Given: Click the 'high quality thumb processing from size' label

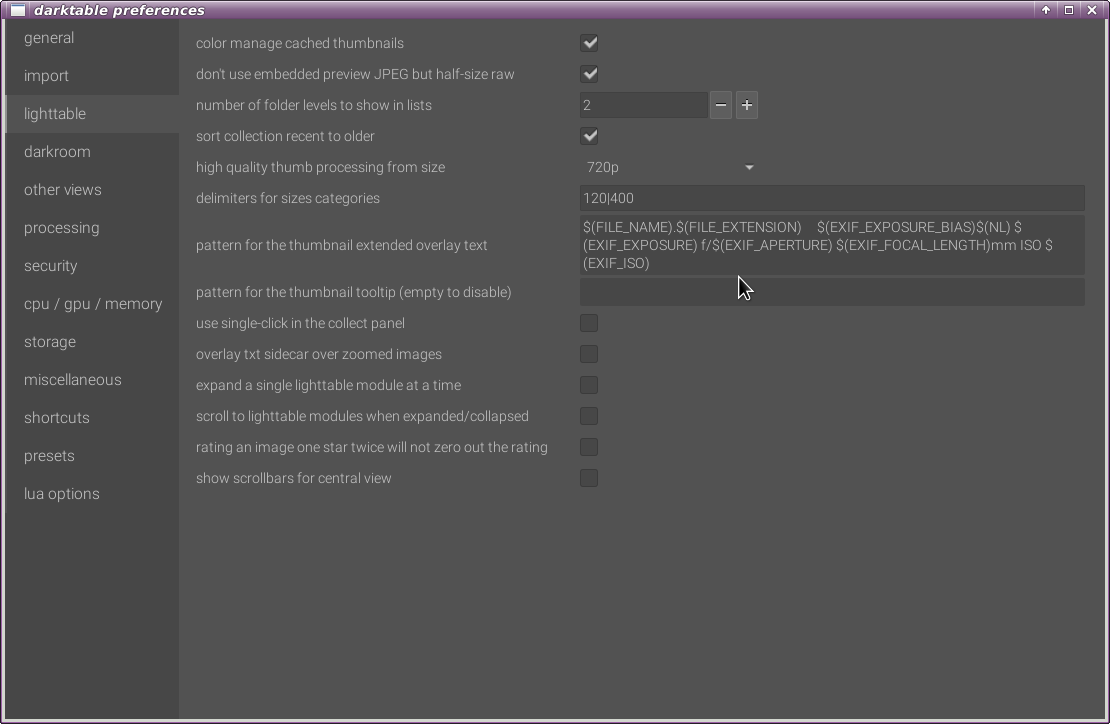Looking at the screenshot, I should point(320,168).
